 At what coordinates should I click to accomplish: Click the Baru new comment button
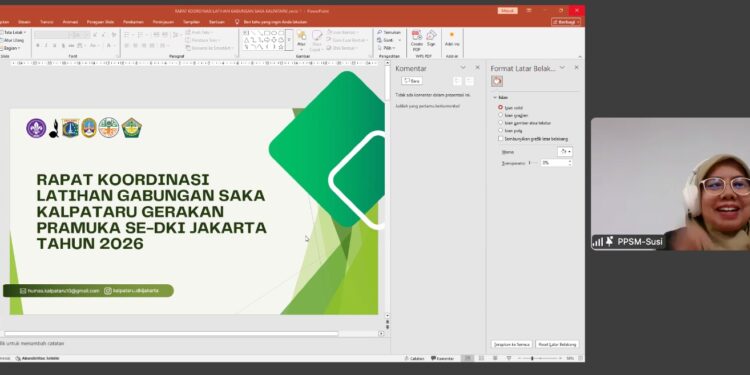pyautogui.click(x=412, y=81)
